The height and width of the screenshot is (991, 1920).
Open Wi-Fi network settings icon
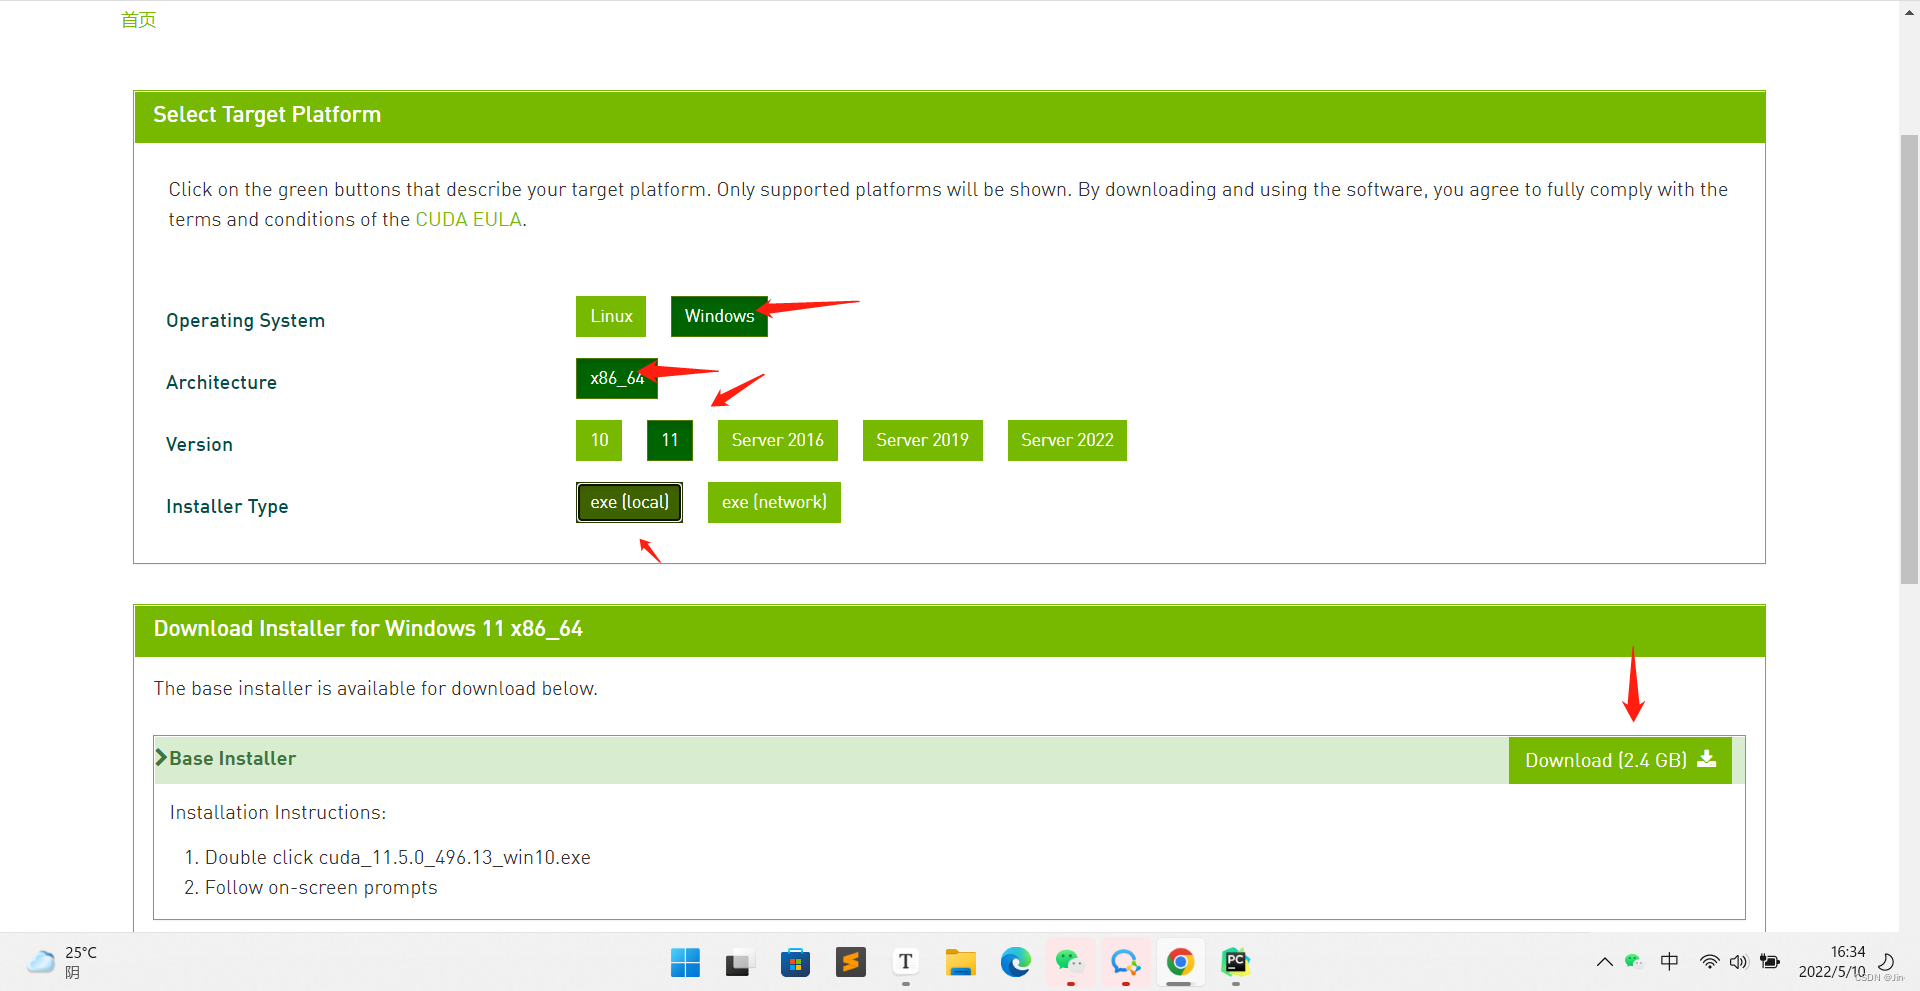[1710, 962]
